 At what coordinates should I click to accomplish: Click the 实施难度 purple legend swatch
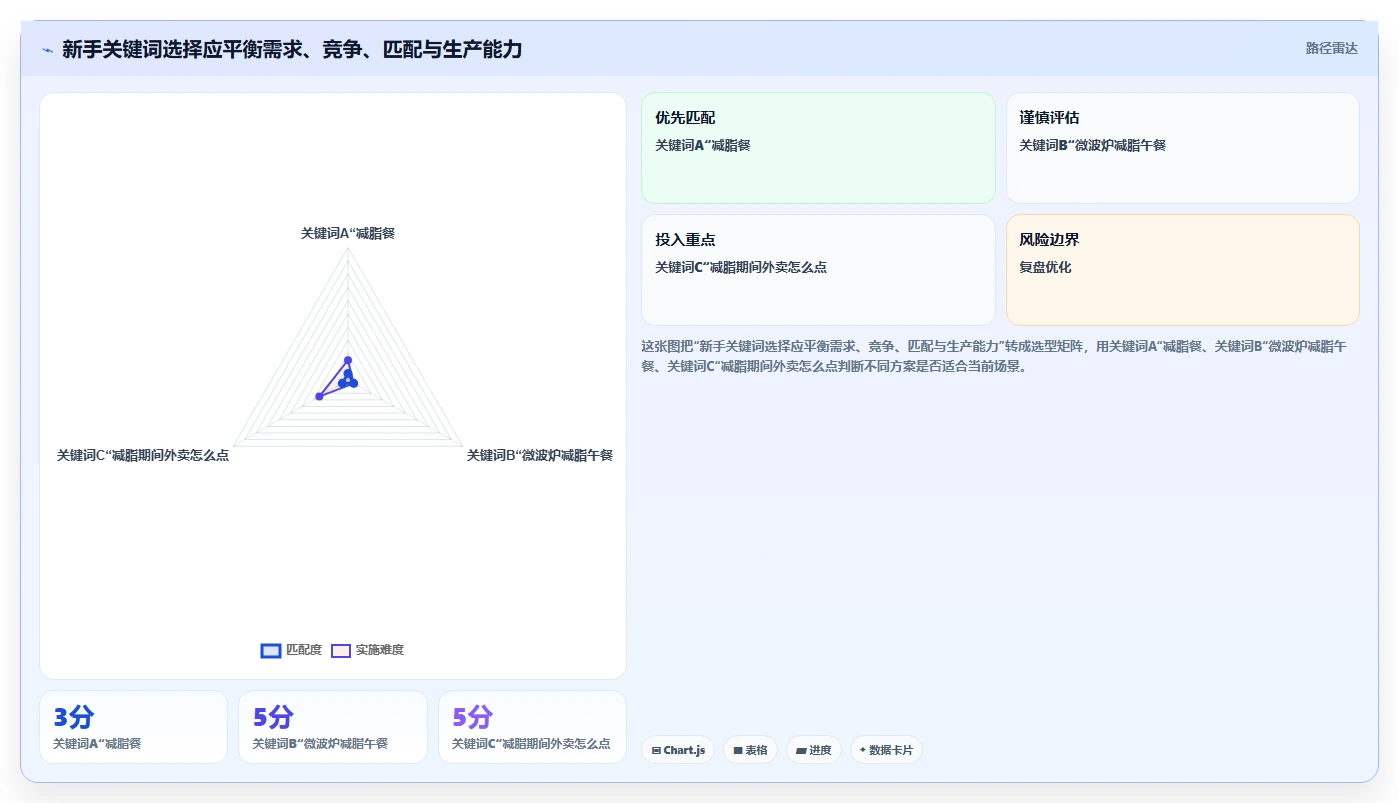coord(341,650)
